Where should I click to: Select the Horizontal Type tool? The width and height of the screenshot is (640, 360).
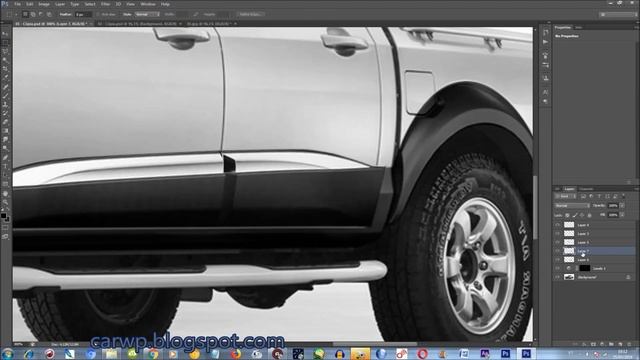click(x=5, y=166)
